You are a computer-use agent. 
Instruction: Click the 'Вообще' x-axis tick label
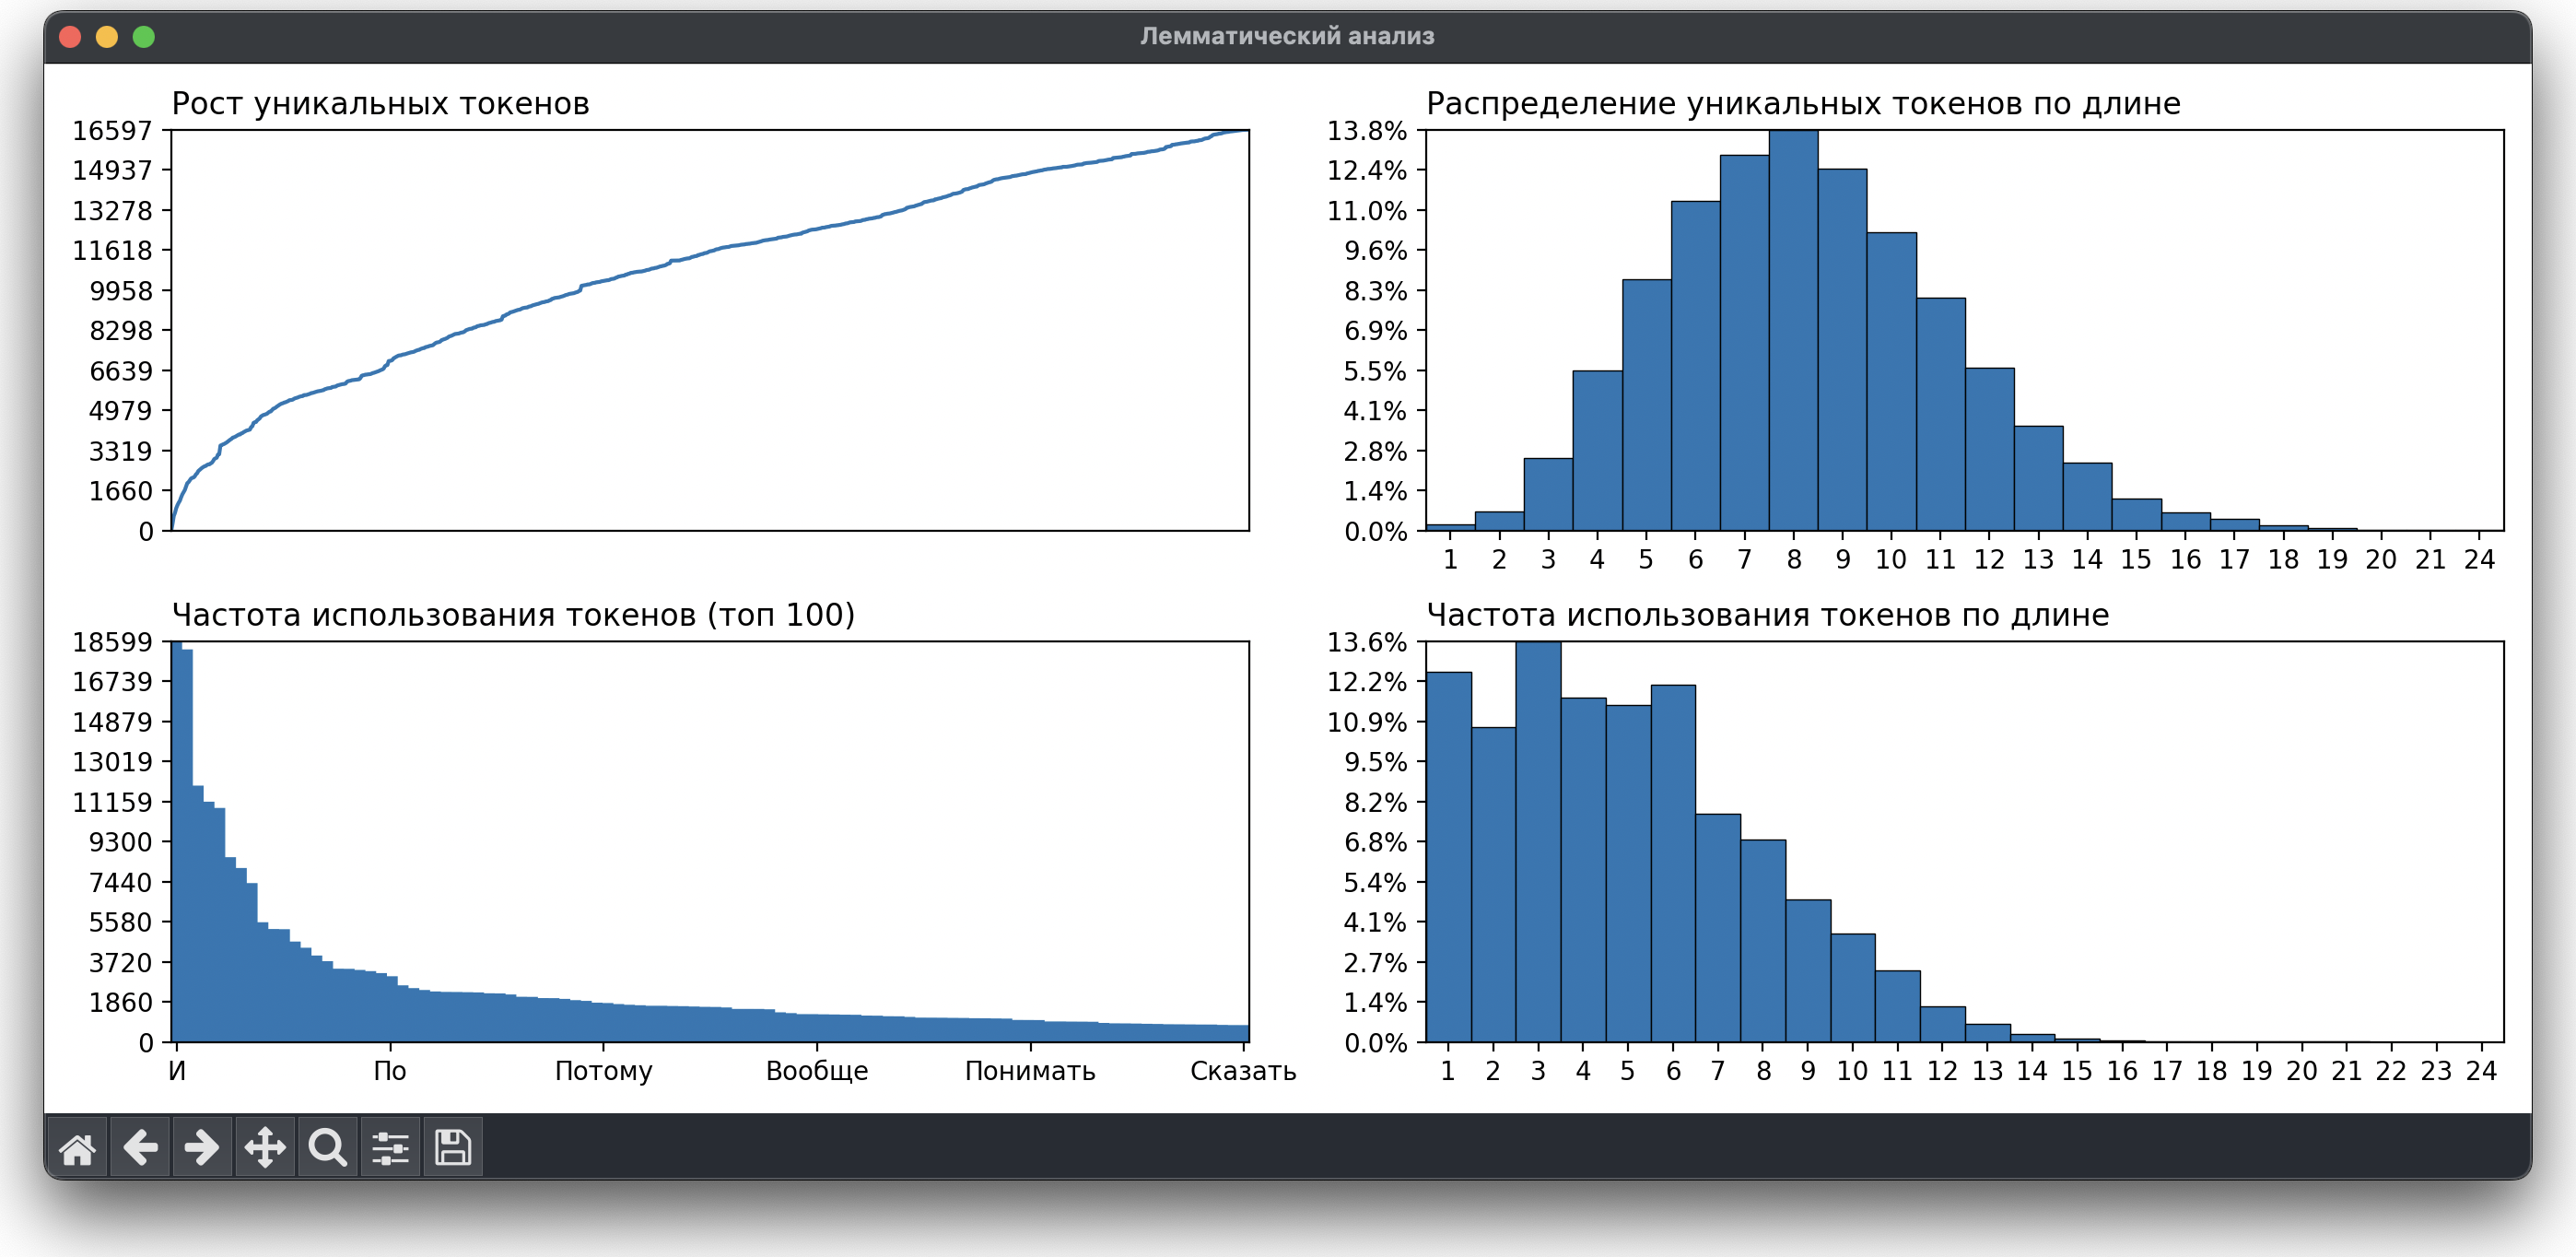816,1071
